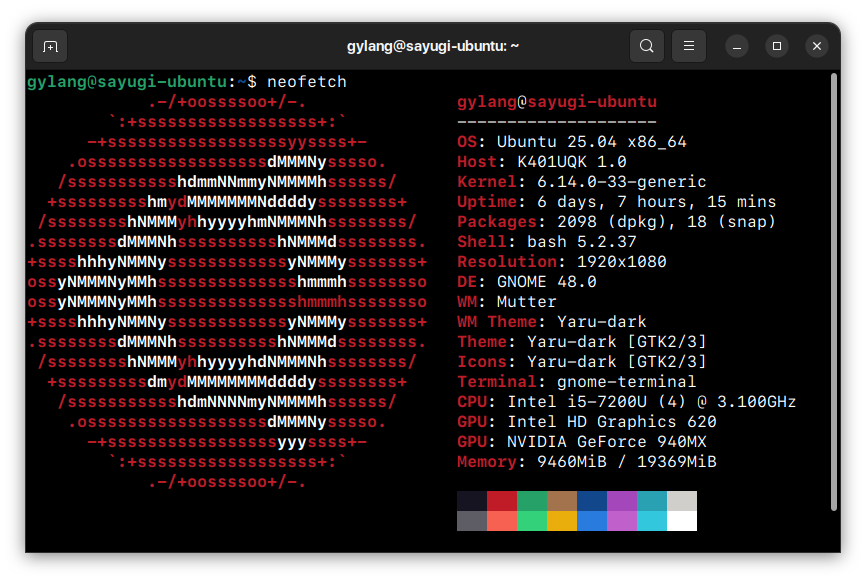Close the terminal window
This screenshot has height=581, width=866.
point(817,46)
